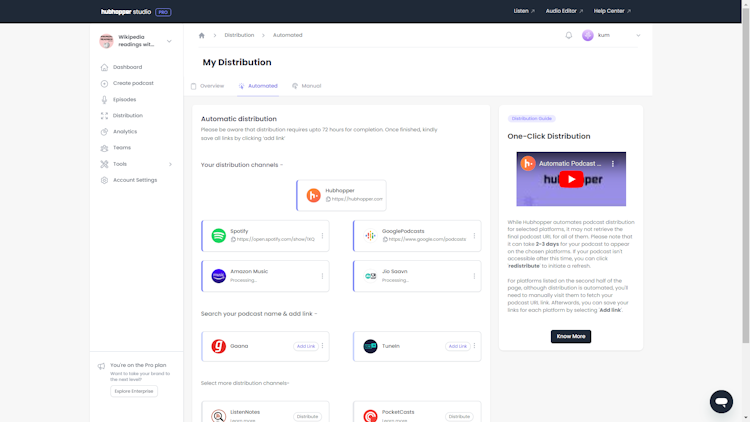Select Automated breadcrumb
Viewport: 750px width, 422px height.
click(287, 35)
